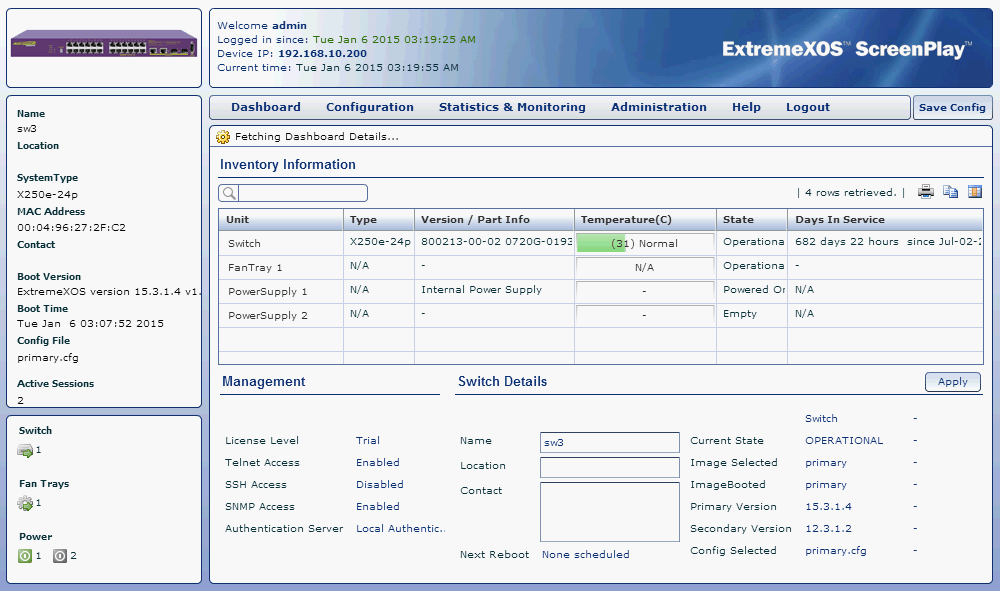The width and height of the screenshot is (1000, 591).
Task: Click the Primary Version 15.3.1.4 value
Action: pyautogui.click(x=828, y=506)
